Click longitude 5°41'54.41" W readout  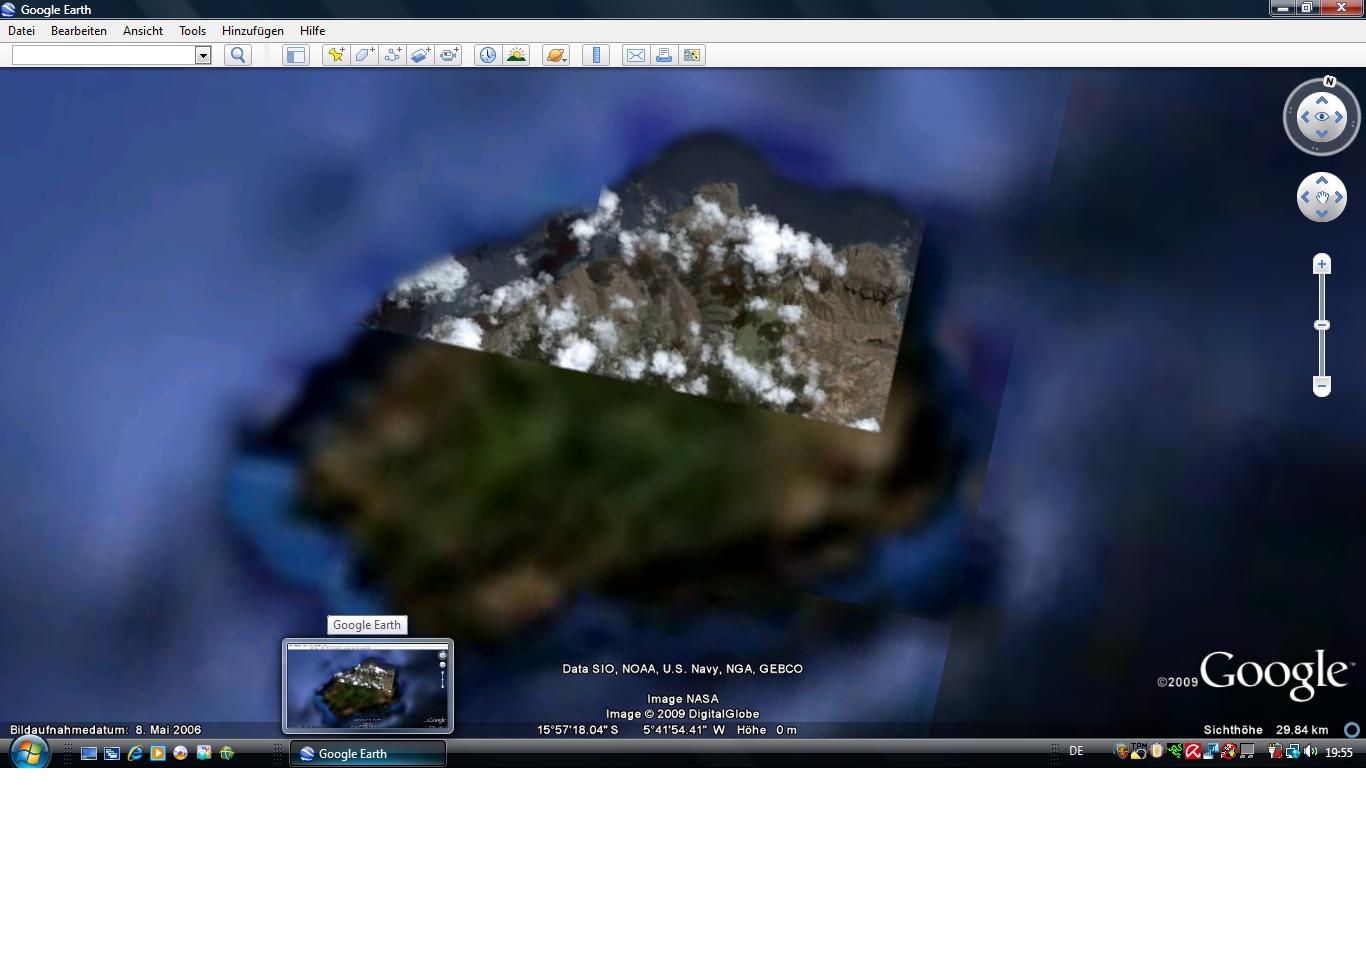coord(684,730)
